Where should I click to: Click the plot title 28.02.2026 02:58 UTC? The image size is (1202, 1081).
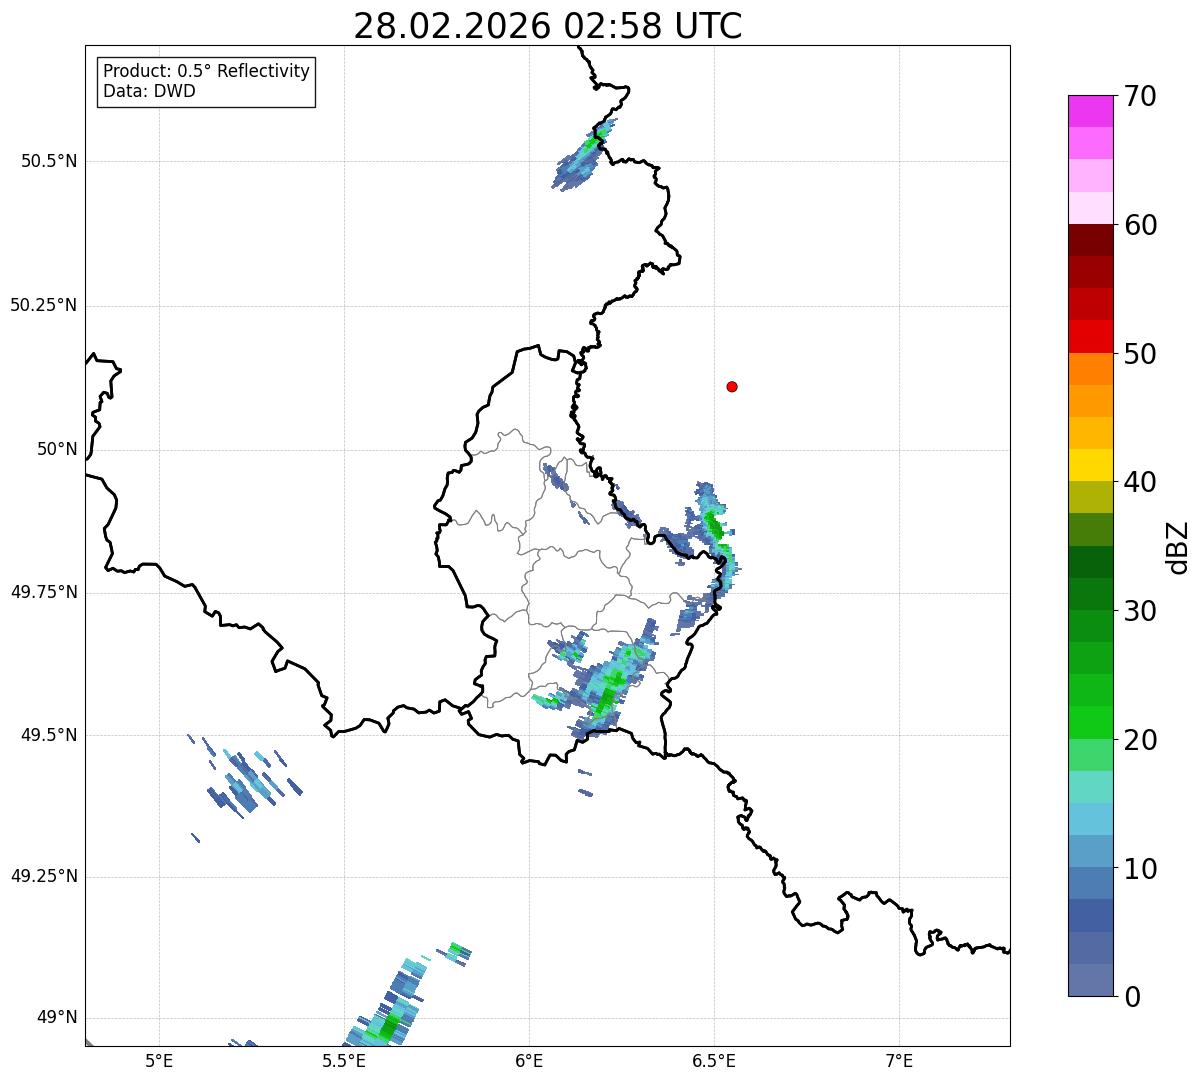click(548, 26)
